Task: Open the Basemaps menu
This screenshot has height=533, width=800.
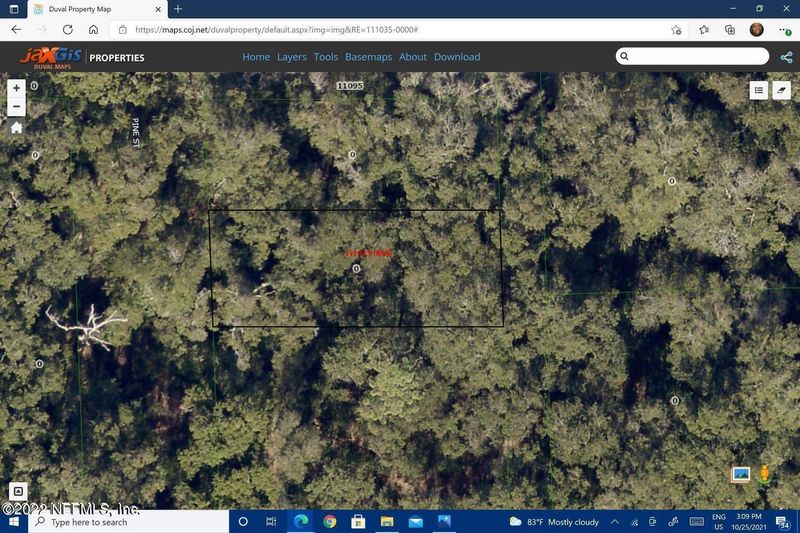Action: (368, 57)
